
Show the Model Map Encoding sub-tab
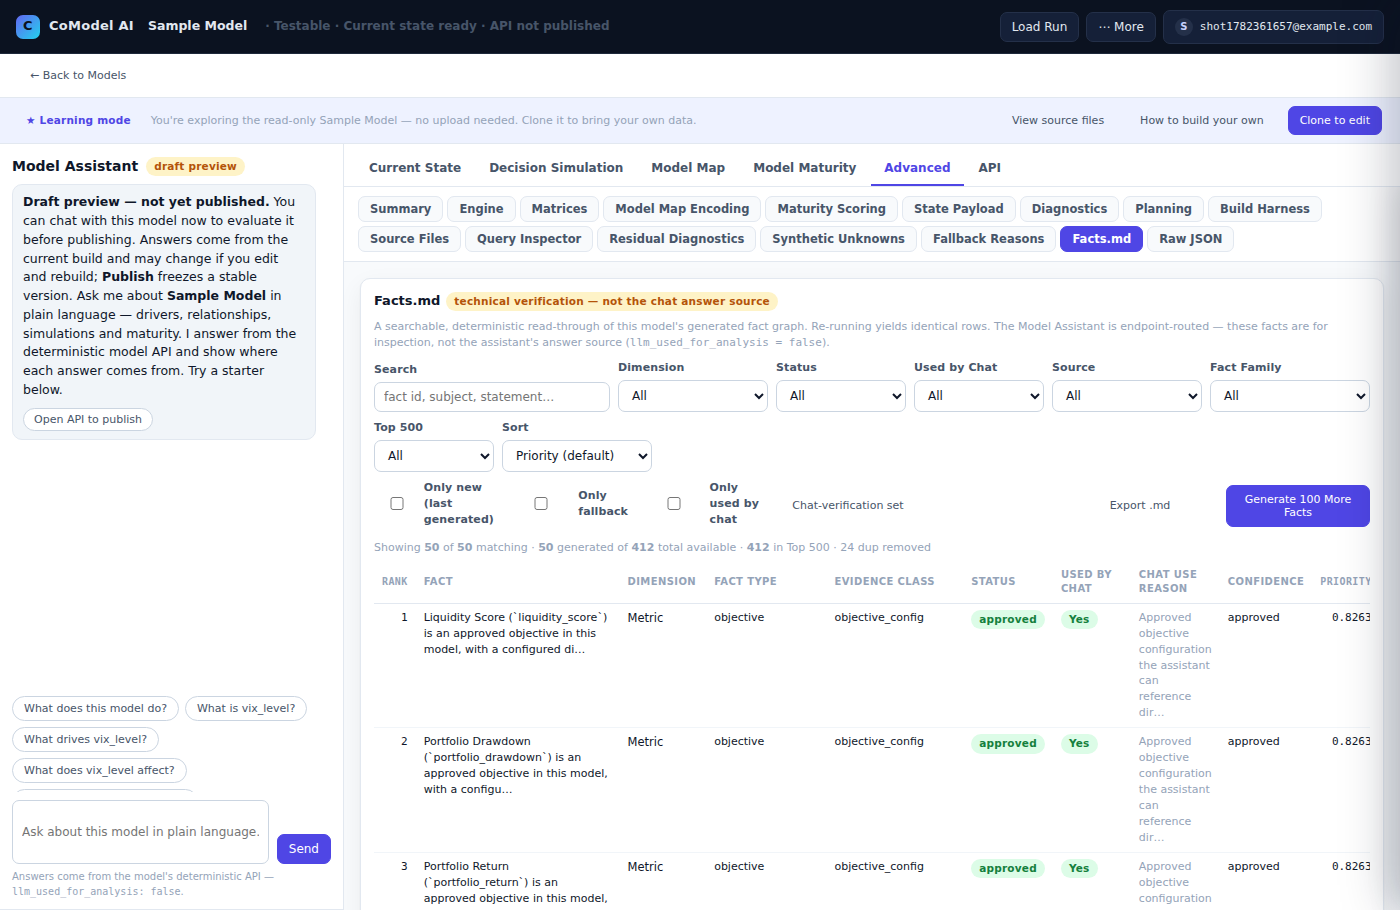click(x=682, y=209)
